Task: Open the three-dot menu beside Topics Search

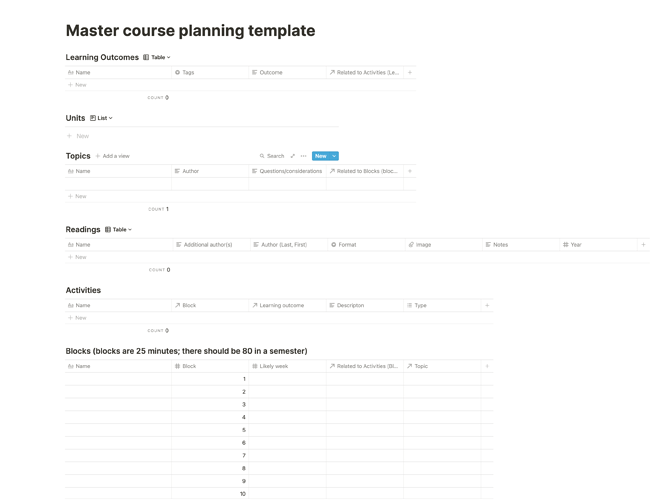Action: click(x=303, y=156)
